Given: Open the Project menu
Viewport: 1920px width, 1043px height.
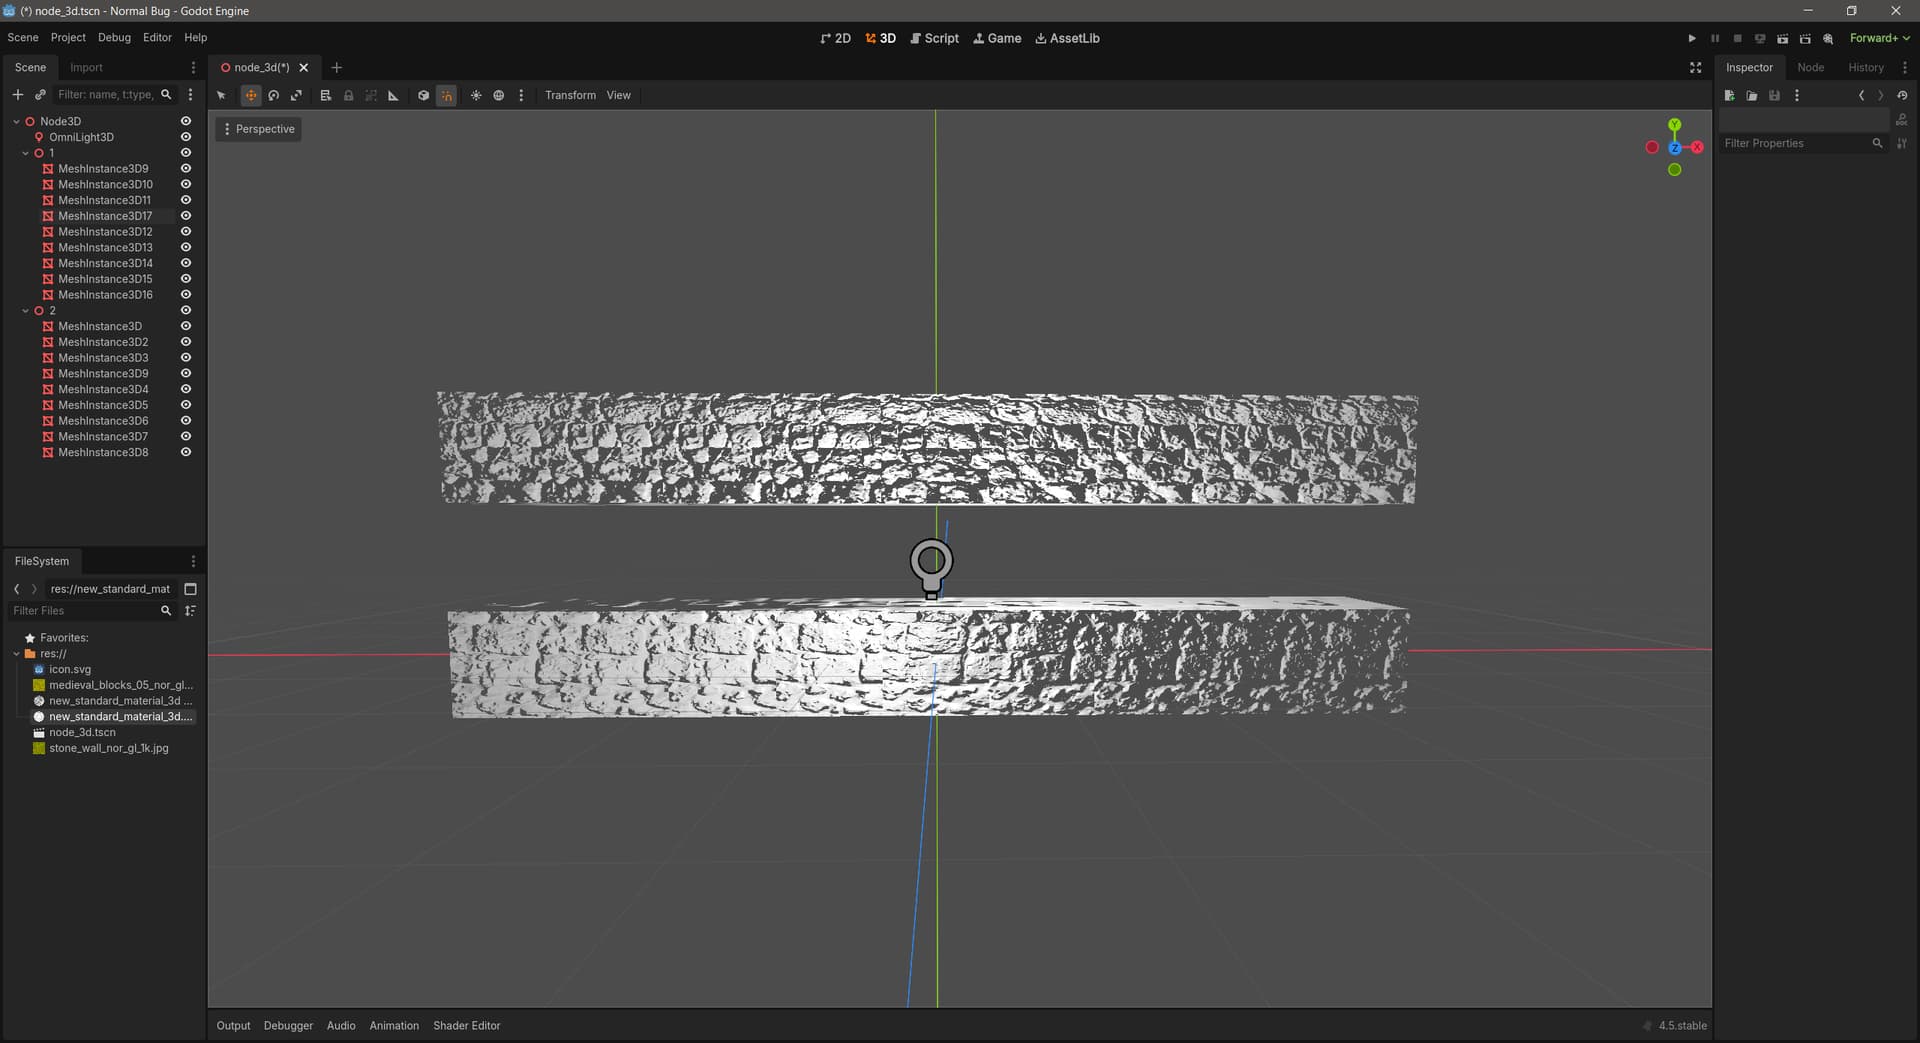Looking at the screenshot, I should click(68, 38).
